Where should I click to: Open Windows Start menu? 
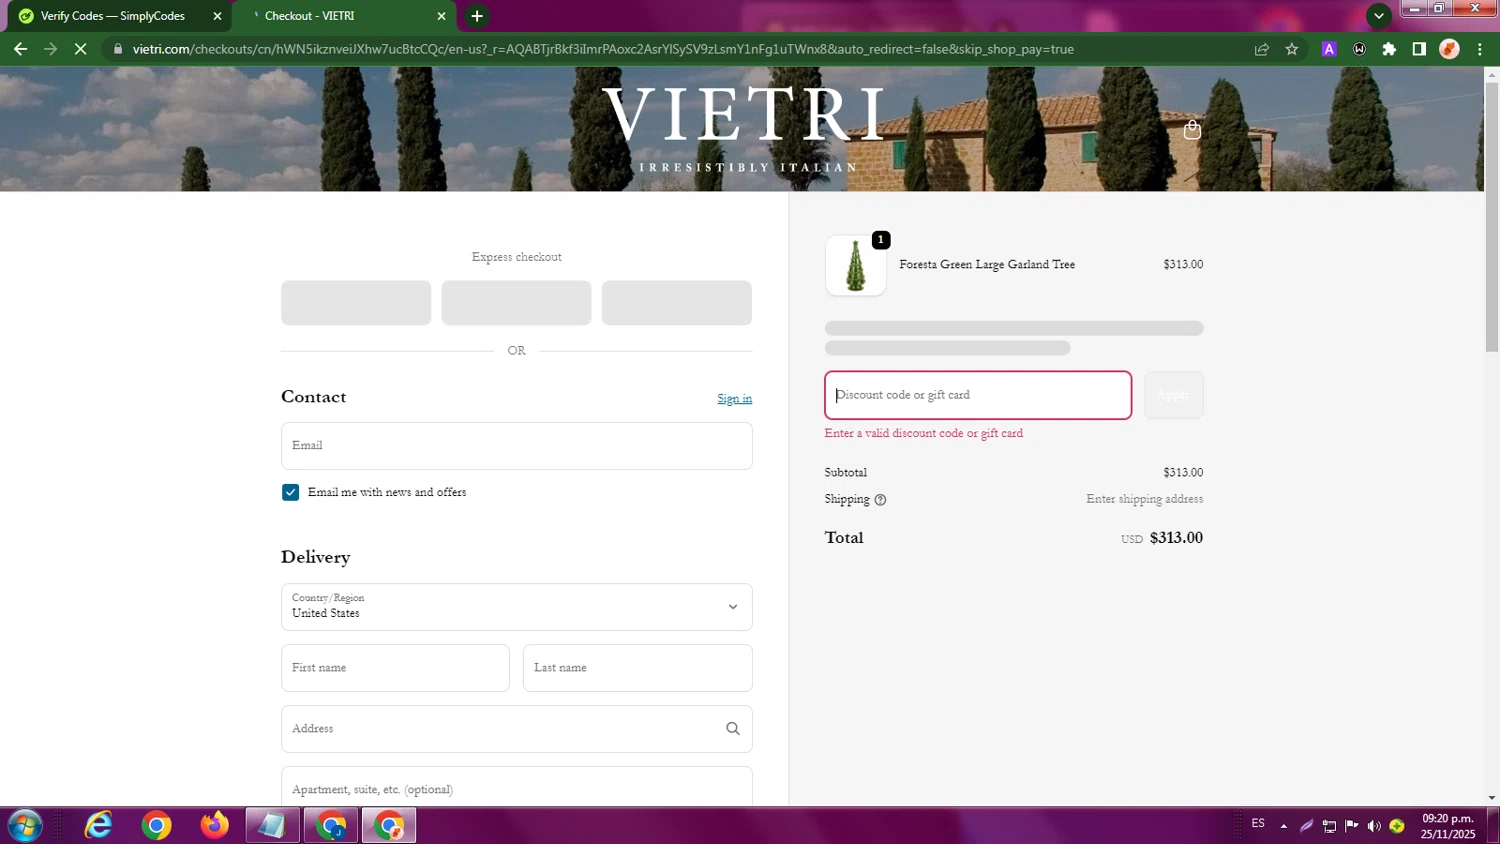pyautogui.click(x=24, y=826)
